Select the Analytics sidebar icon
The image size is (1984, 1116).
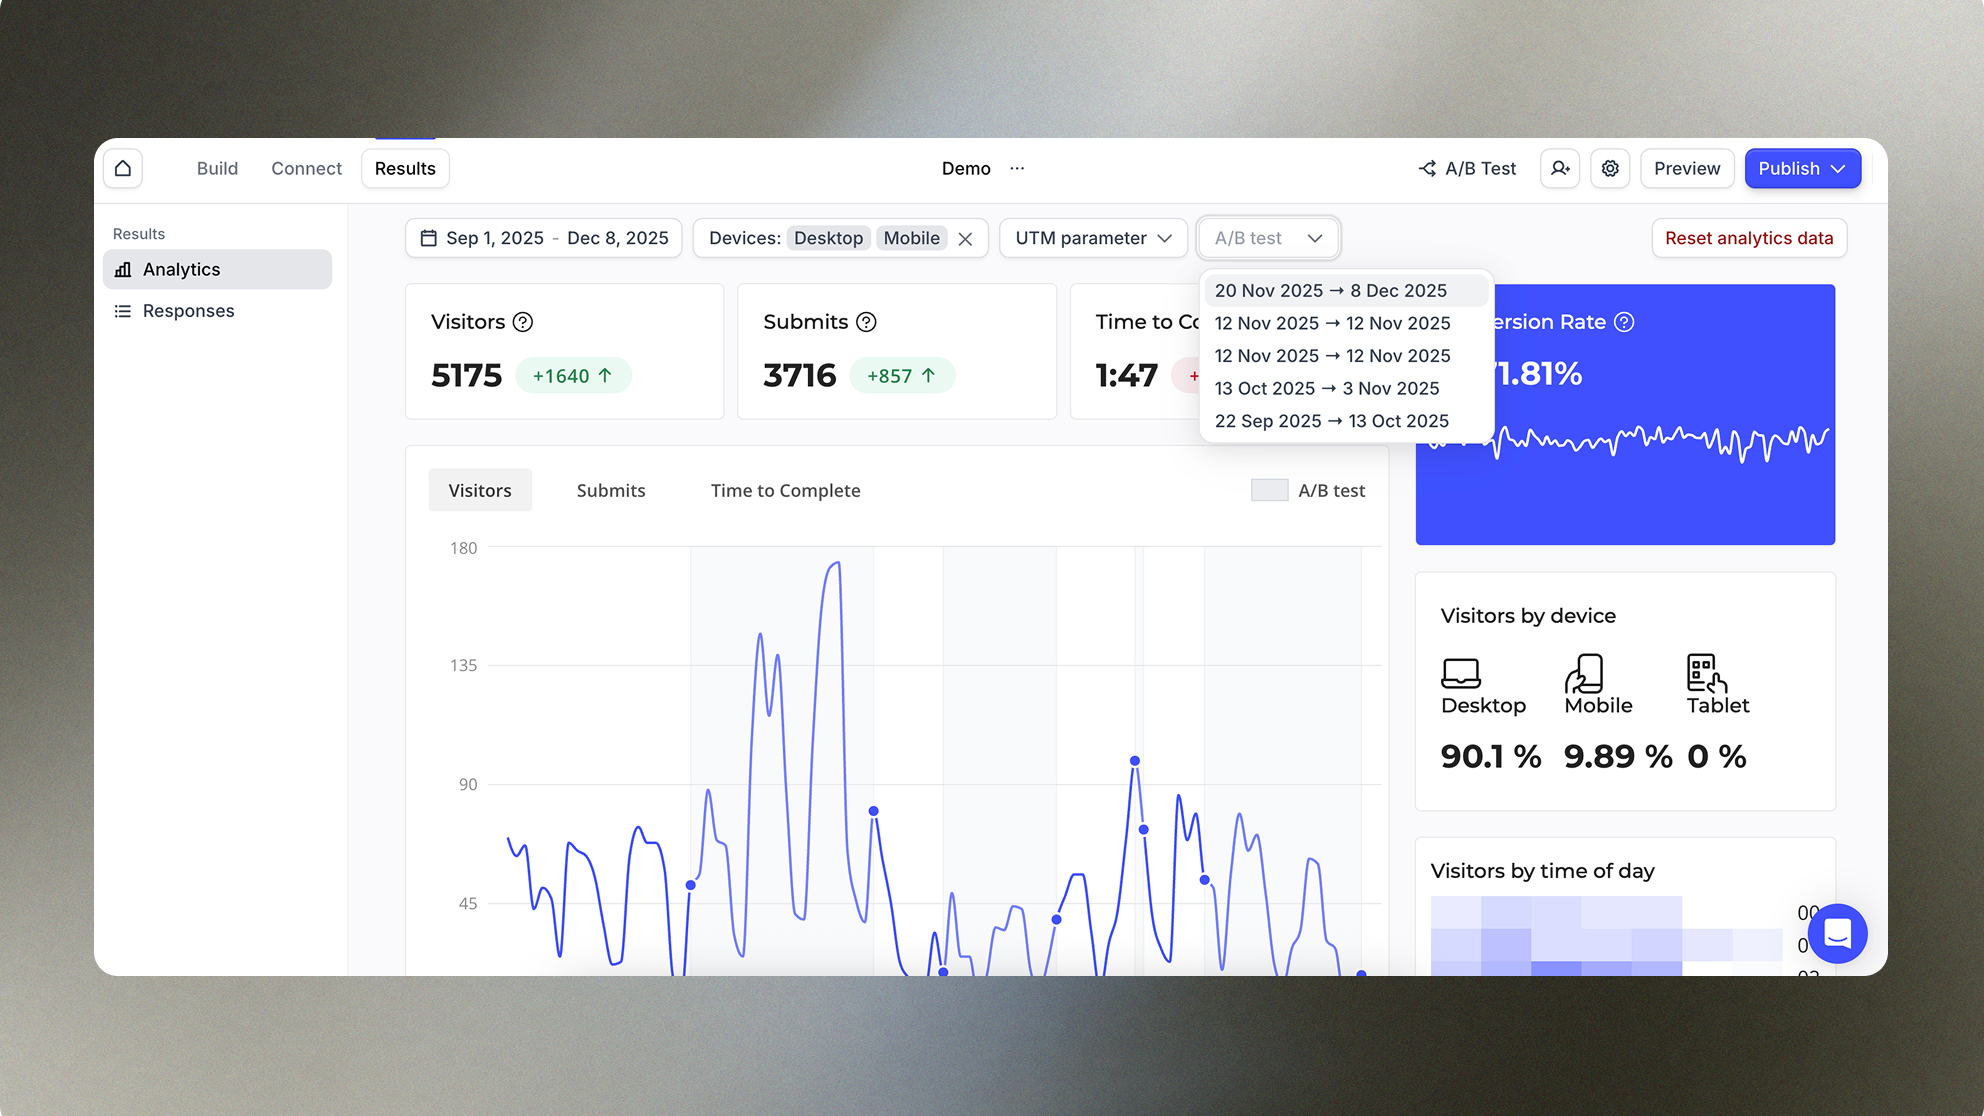point(122,269)
